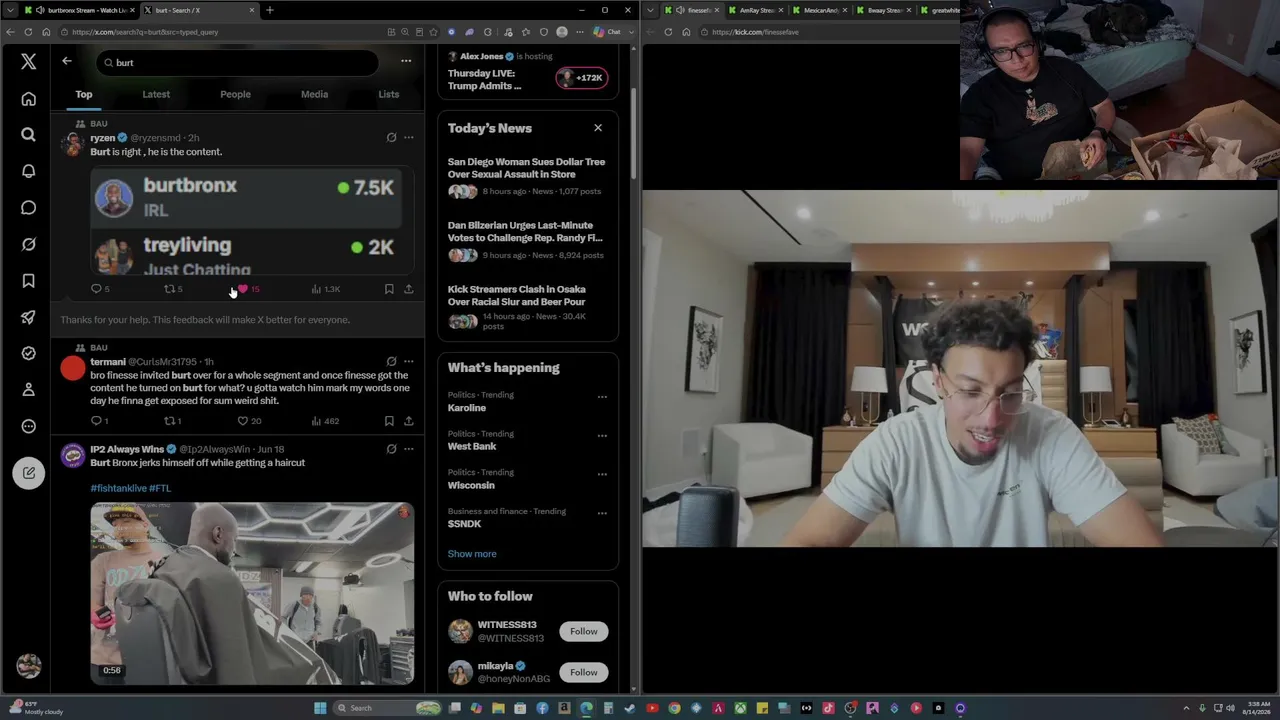This screenshot has height=720, width=1280.
Task: Open Bookmarks from the X sidebar
Action: tap(28, 281)
